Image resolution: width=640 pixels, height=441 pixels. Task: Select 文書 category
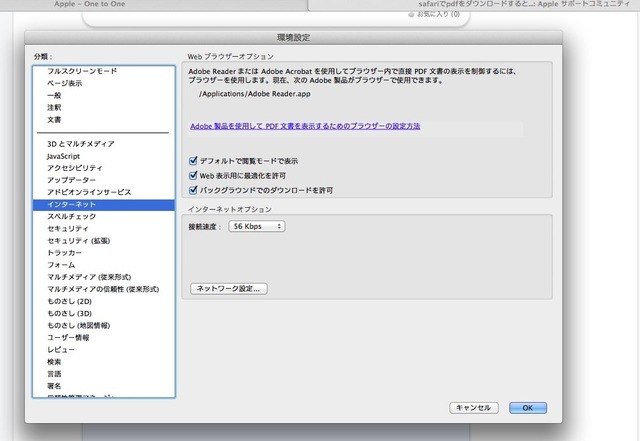104,120
